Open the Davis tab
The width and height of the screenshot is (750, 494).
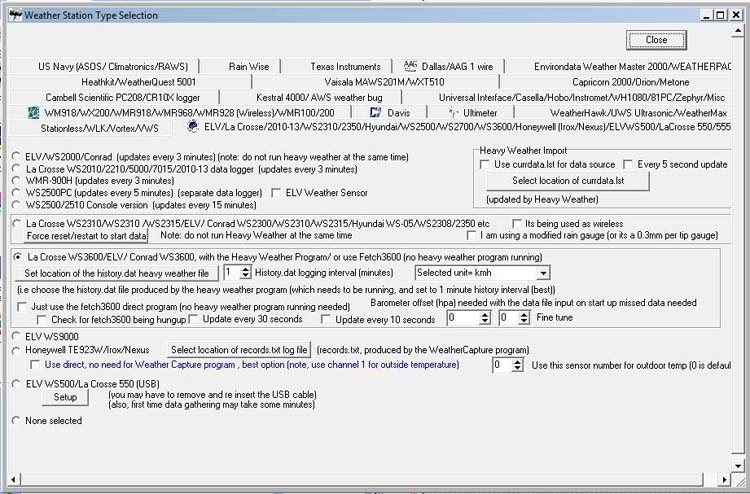pyautogui.click(x=390, y=113)
